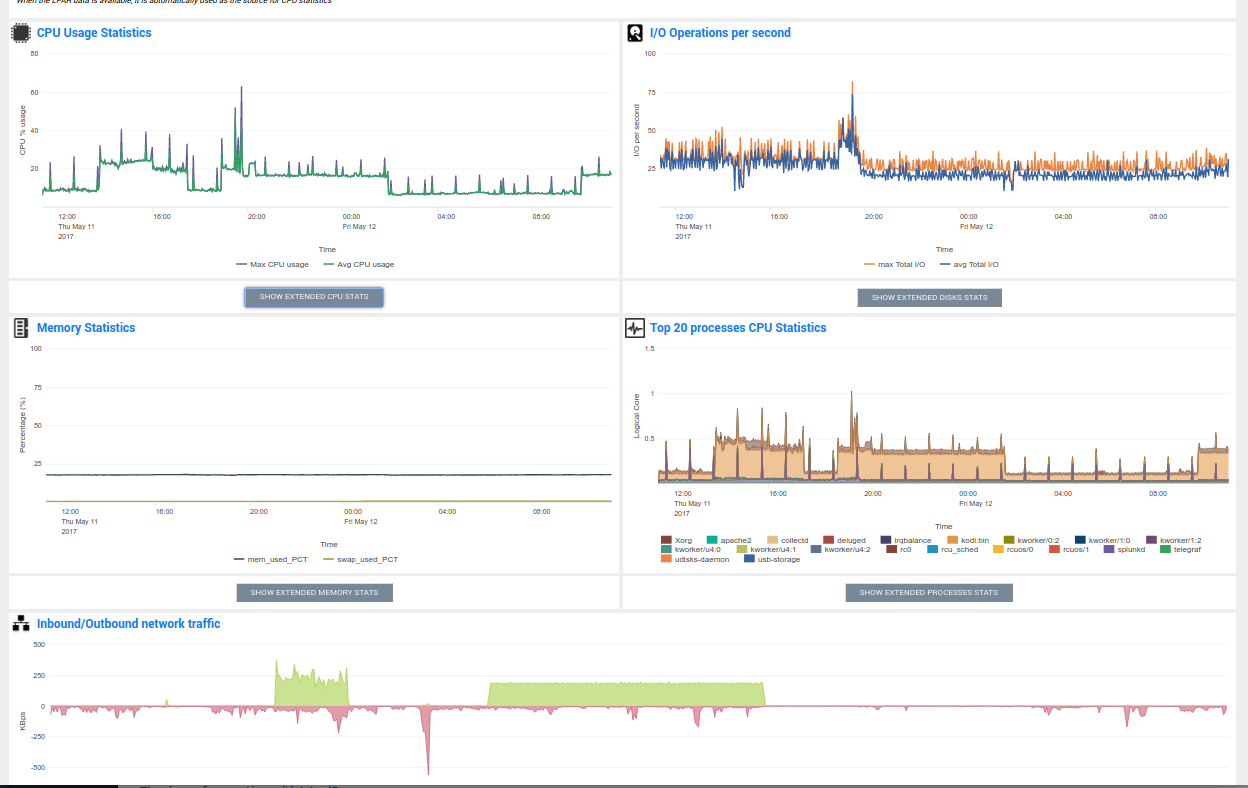Expand the Show Extended Disks Stats section
This screenshot has width=1248, height=788.
tap(929, 298)
